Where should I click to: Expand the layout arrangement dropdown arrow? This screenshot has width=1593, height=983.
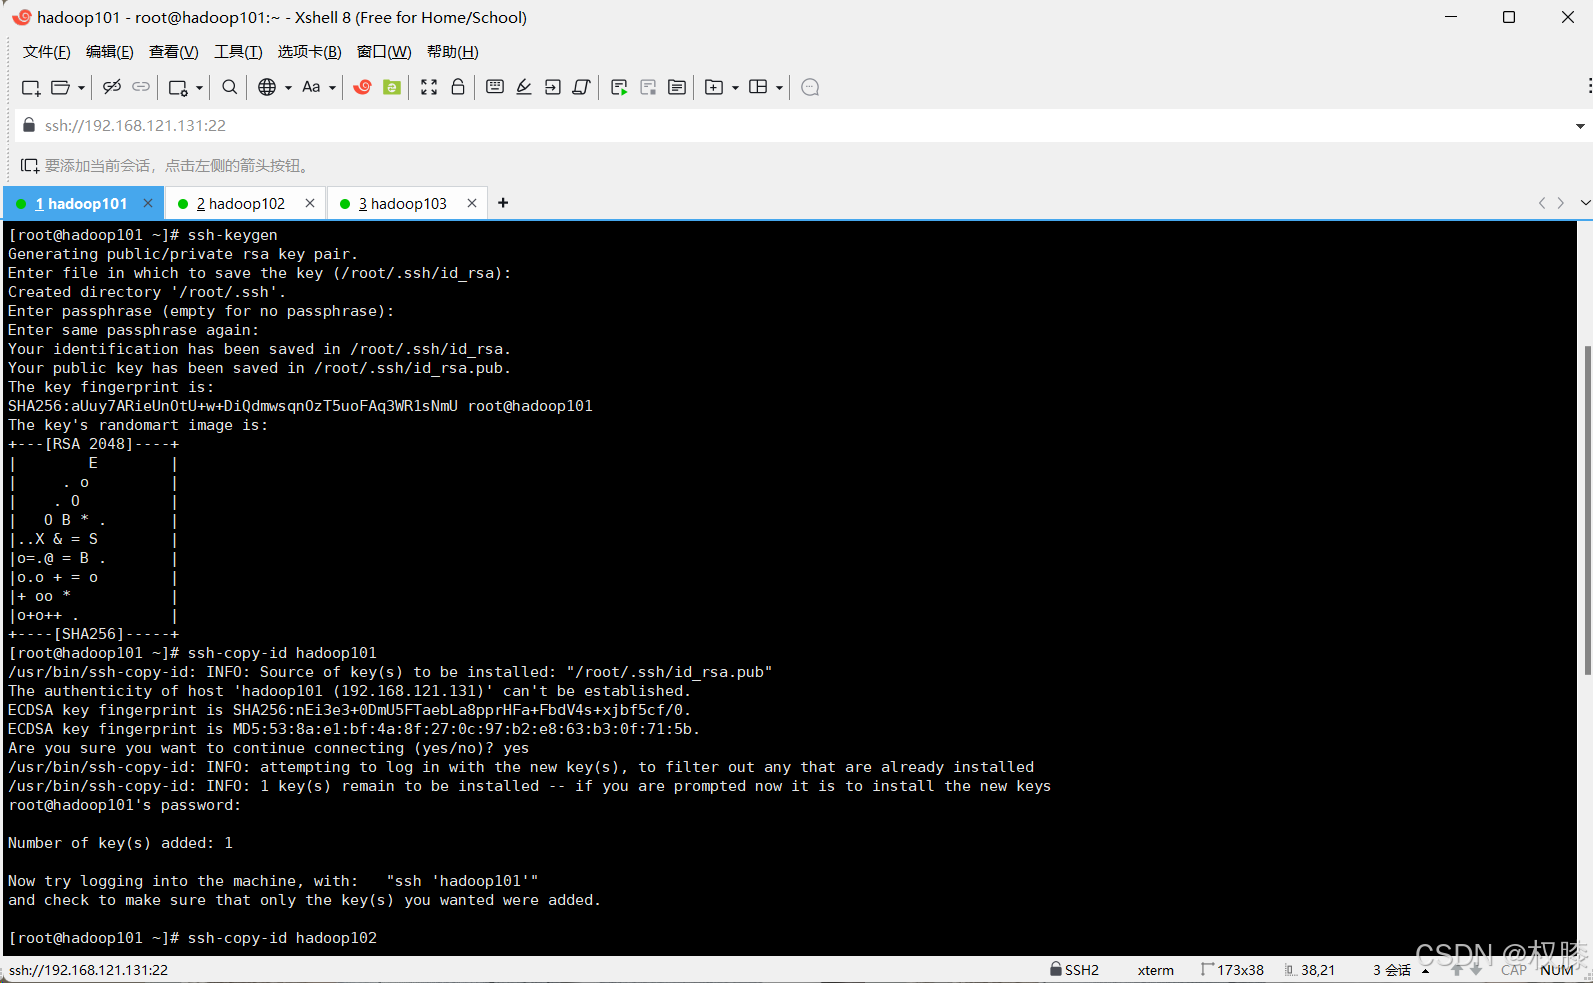(x=779, y=88)
